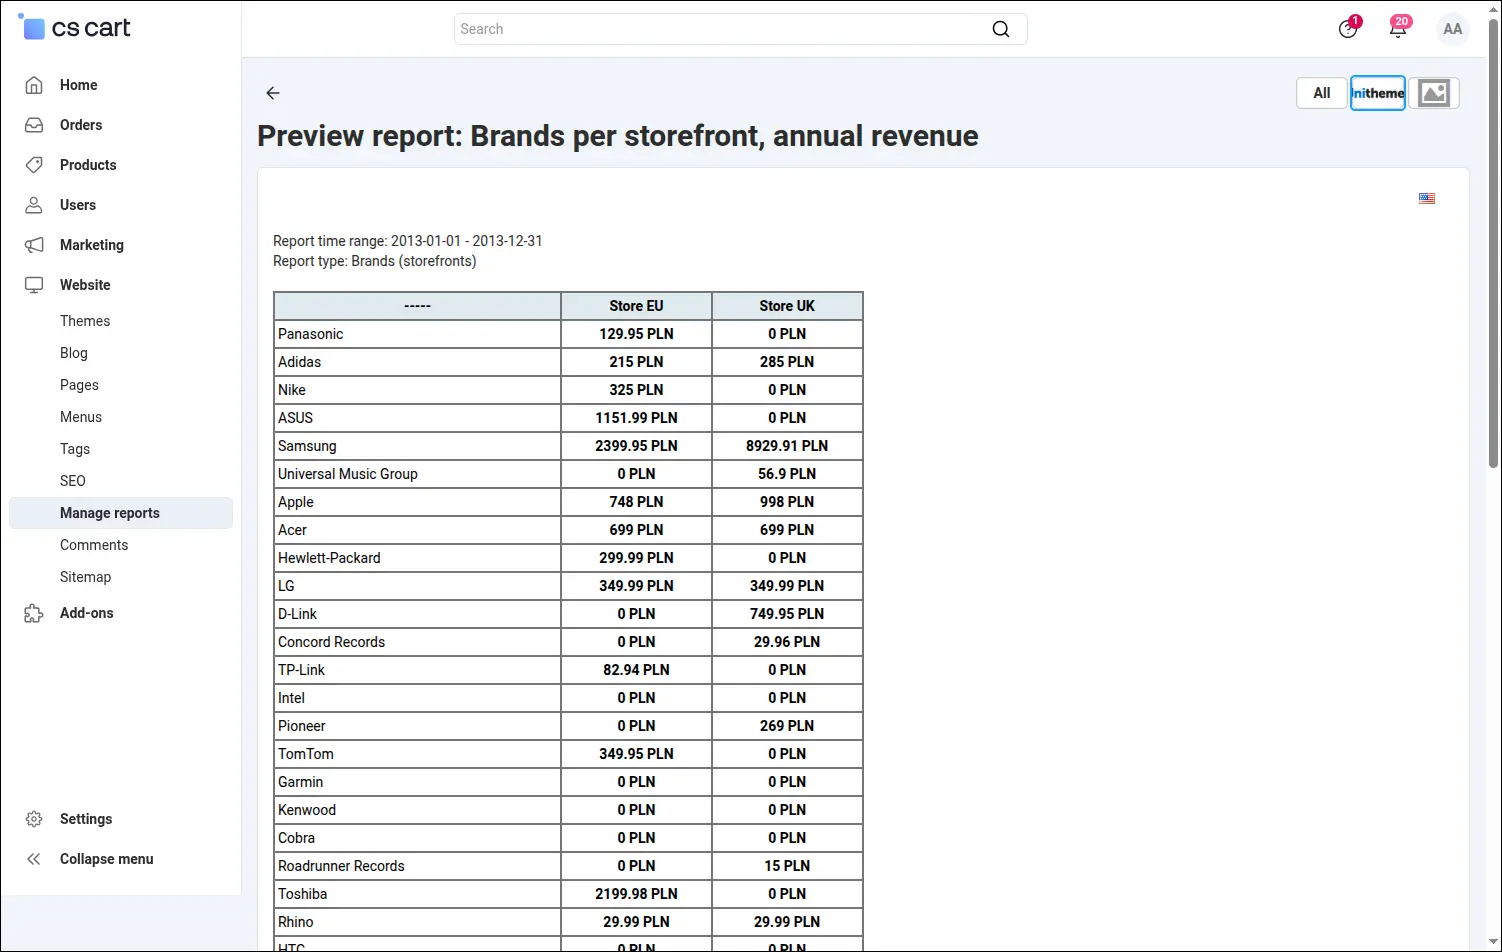Open the AA user avatar menu
The image size is (1502, 952).
click(1453, 29)
